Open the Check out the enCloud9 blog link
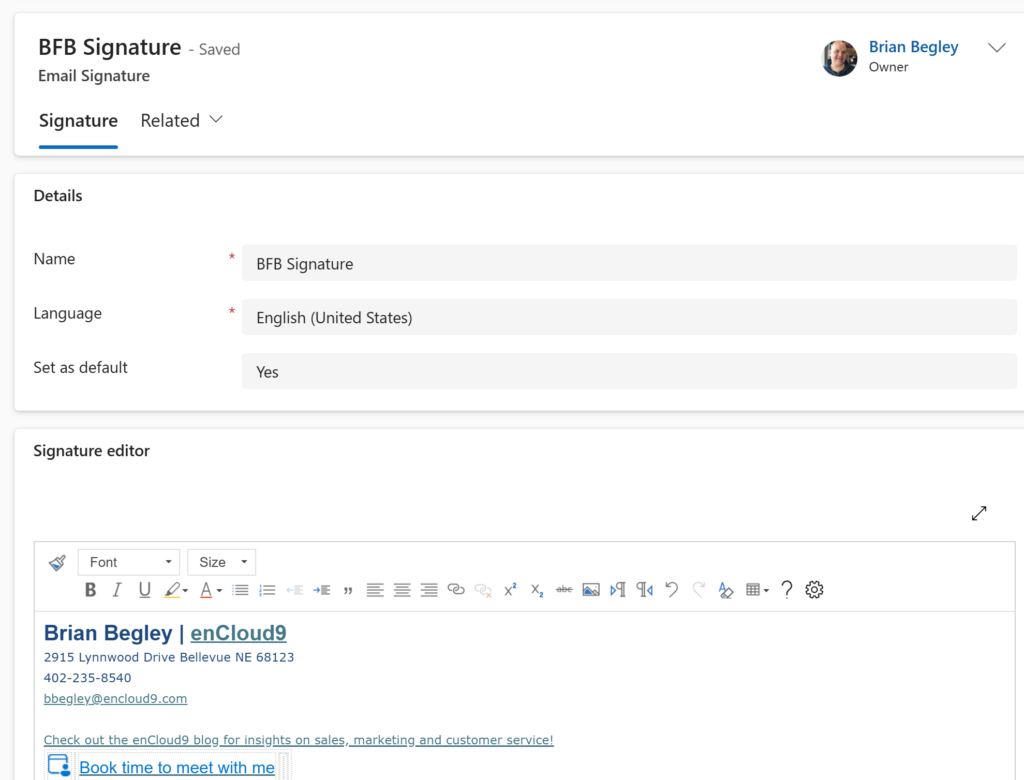This screenshot has height=780, width=1024. pos(298,739)
